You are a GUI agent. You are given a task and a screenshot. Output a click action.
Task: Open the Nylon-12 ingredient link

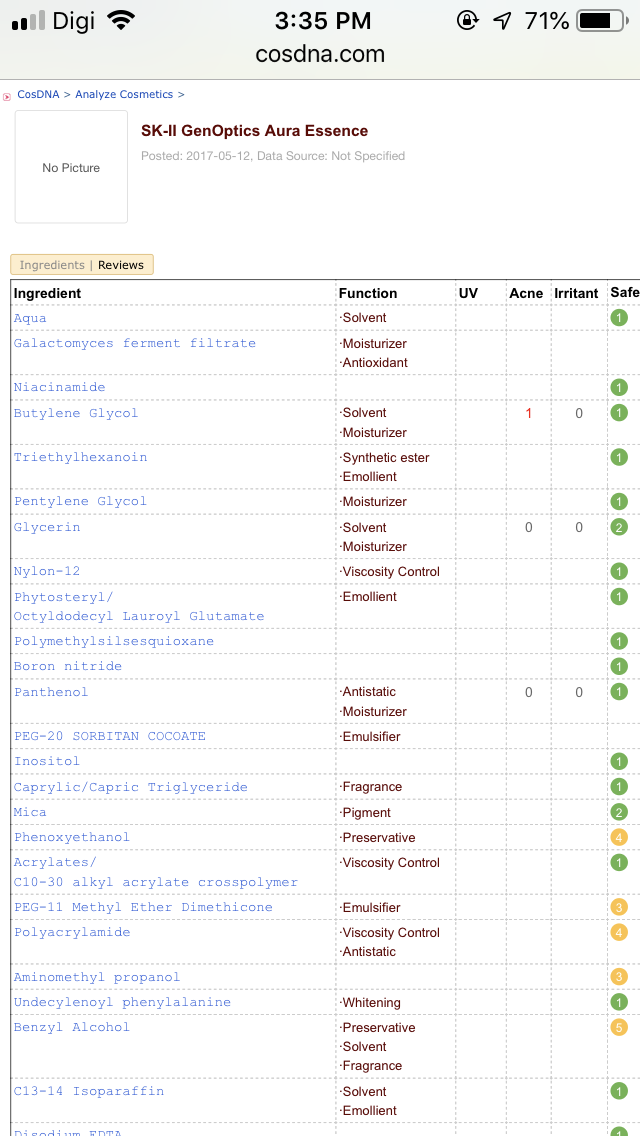tap(47, 572)
